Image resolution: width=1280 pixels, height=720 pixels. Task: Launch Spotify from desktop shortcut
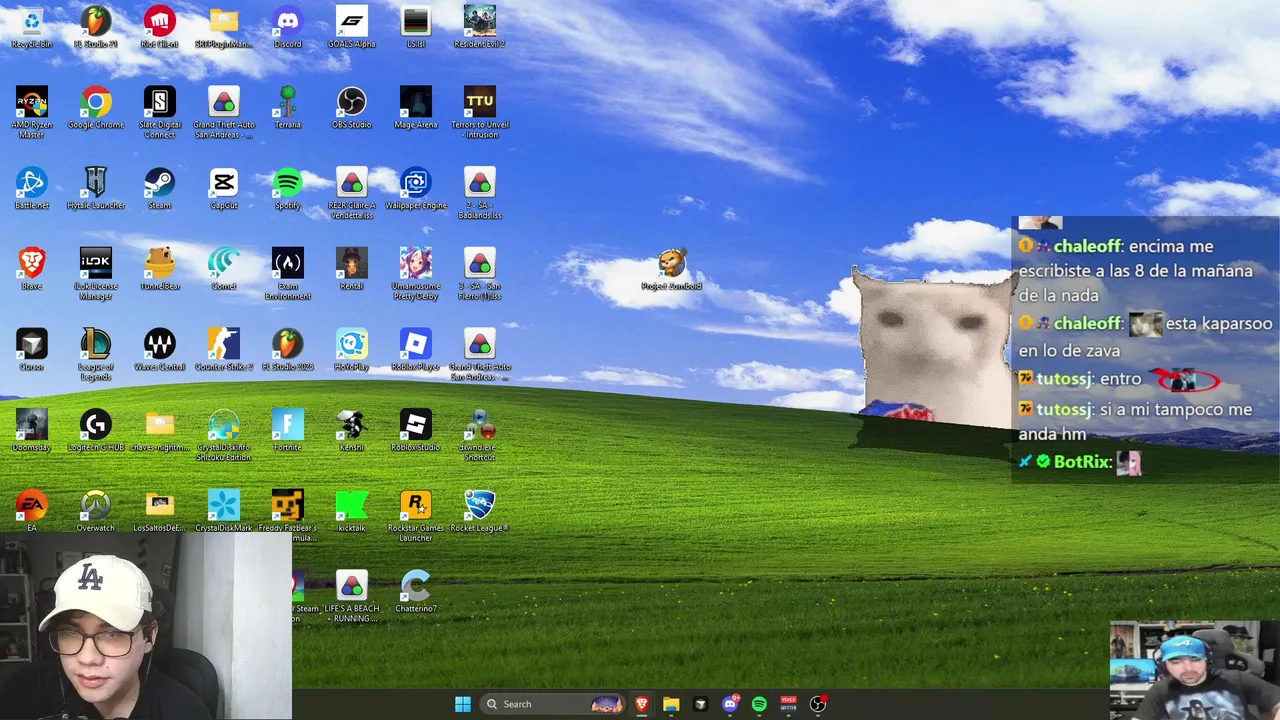click(288, 188)
